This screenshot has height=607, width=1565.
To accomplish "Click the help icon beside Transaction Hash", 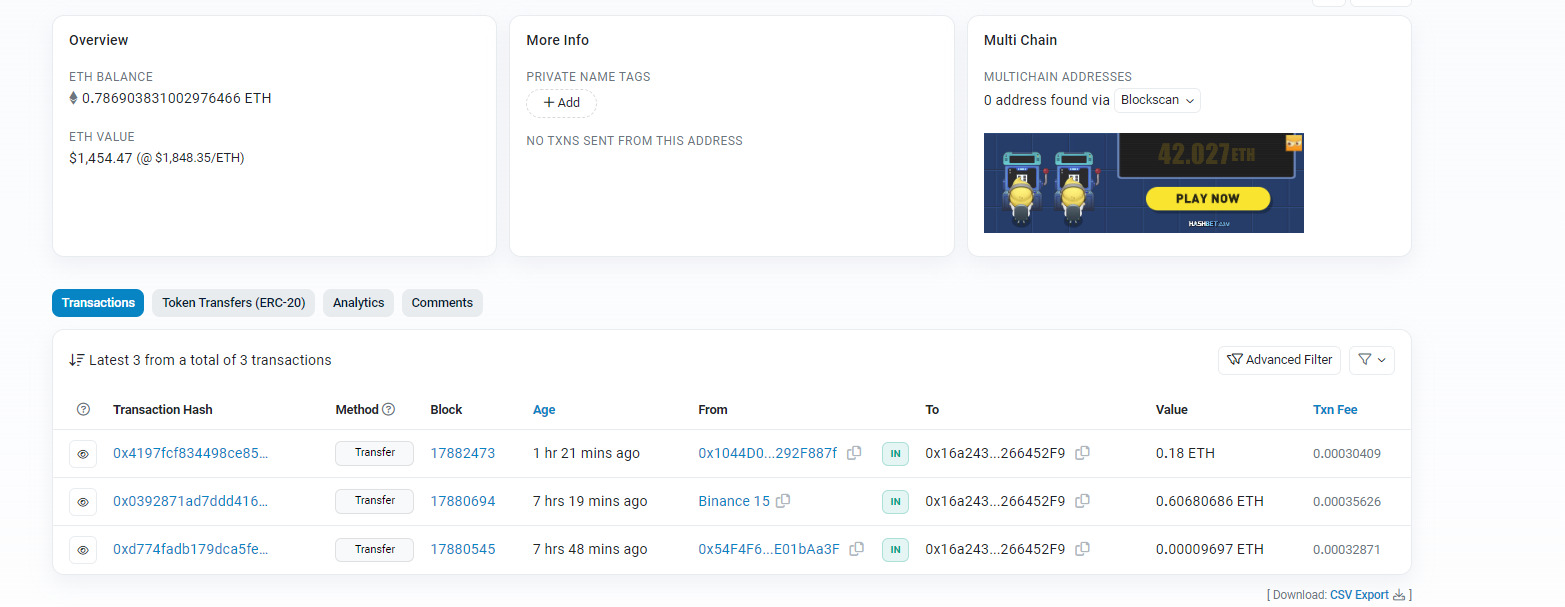I will (x=83, y=410).
